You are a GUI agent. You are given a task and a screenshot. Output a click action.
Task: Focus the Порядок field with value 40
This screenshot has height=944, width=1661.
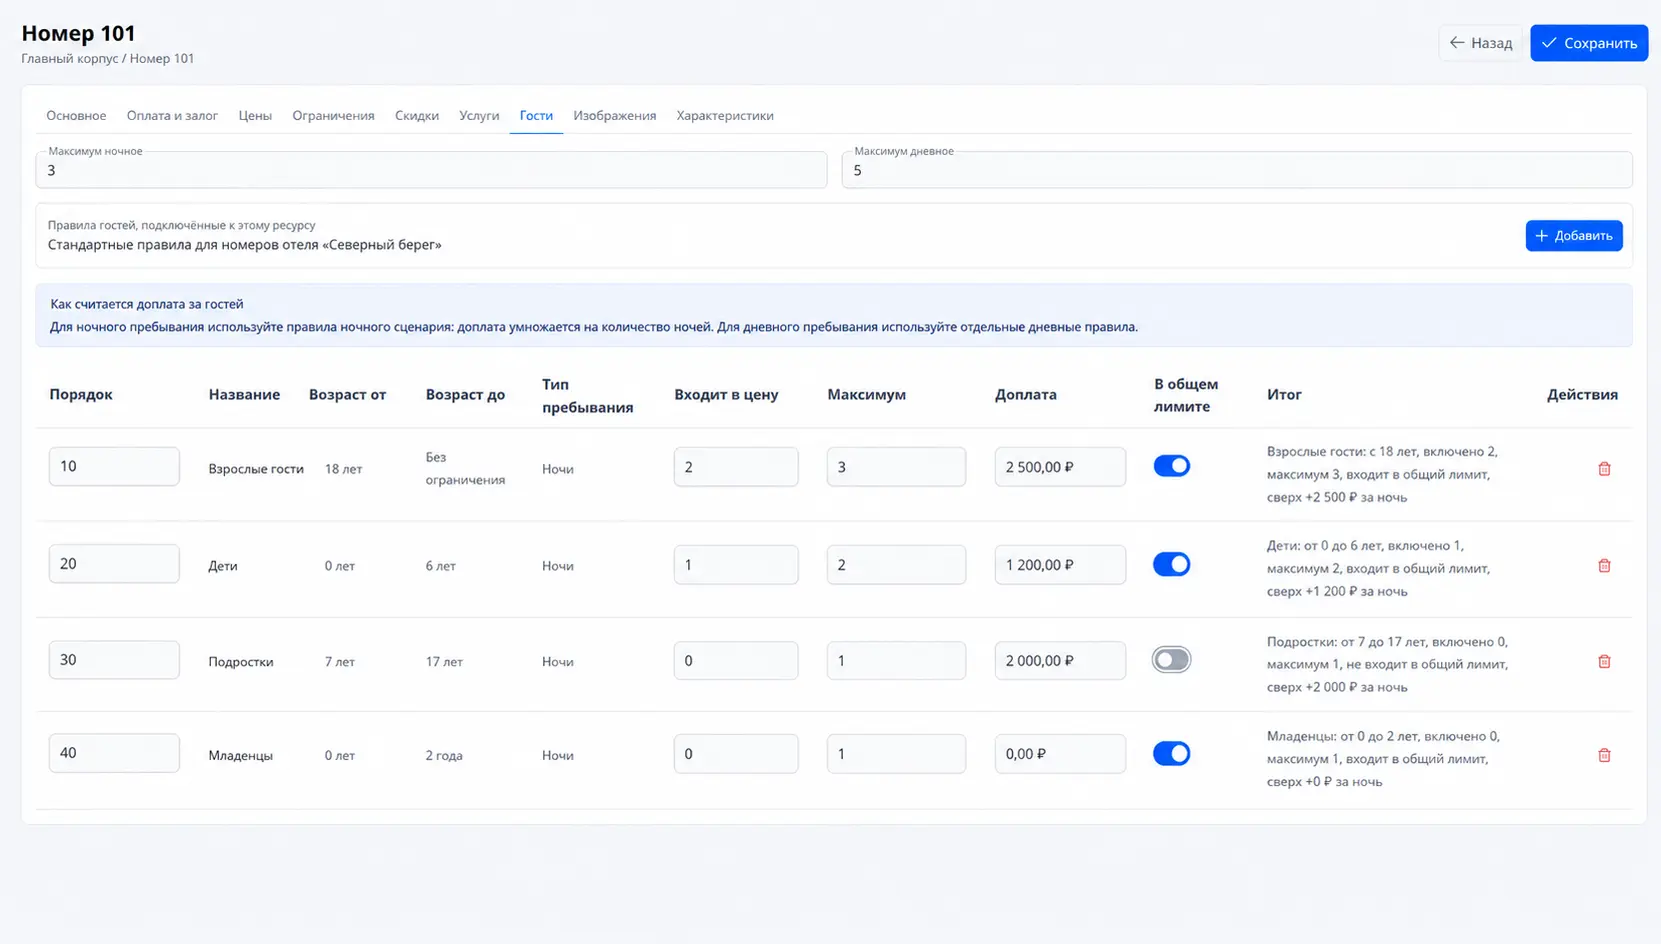(x=114, y=753)
